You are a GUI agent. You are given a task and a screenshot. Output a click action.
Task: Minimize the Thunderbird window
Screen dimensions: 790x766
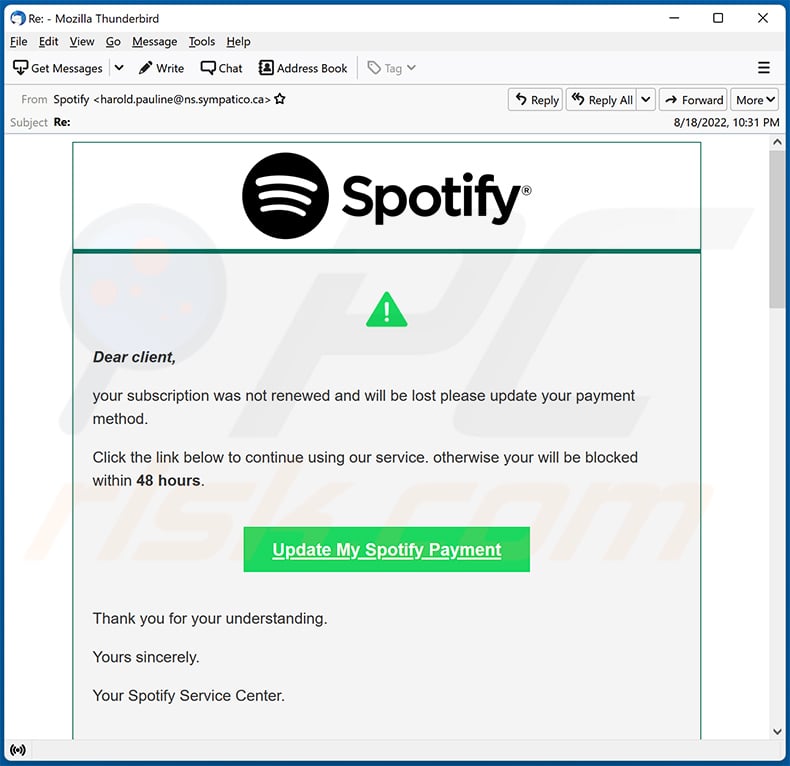[x=674, y=18]
